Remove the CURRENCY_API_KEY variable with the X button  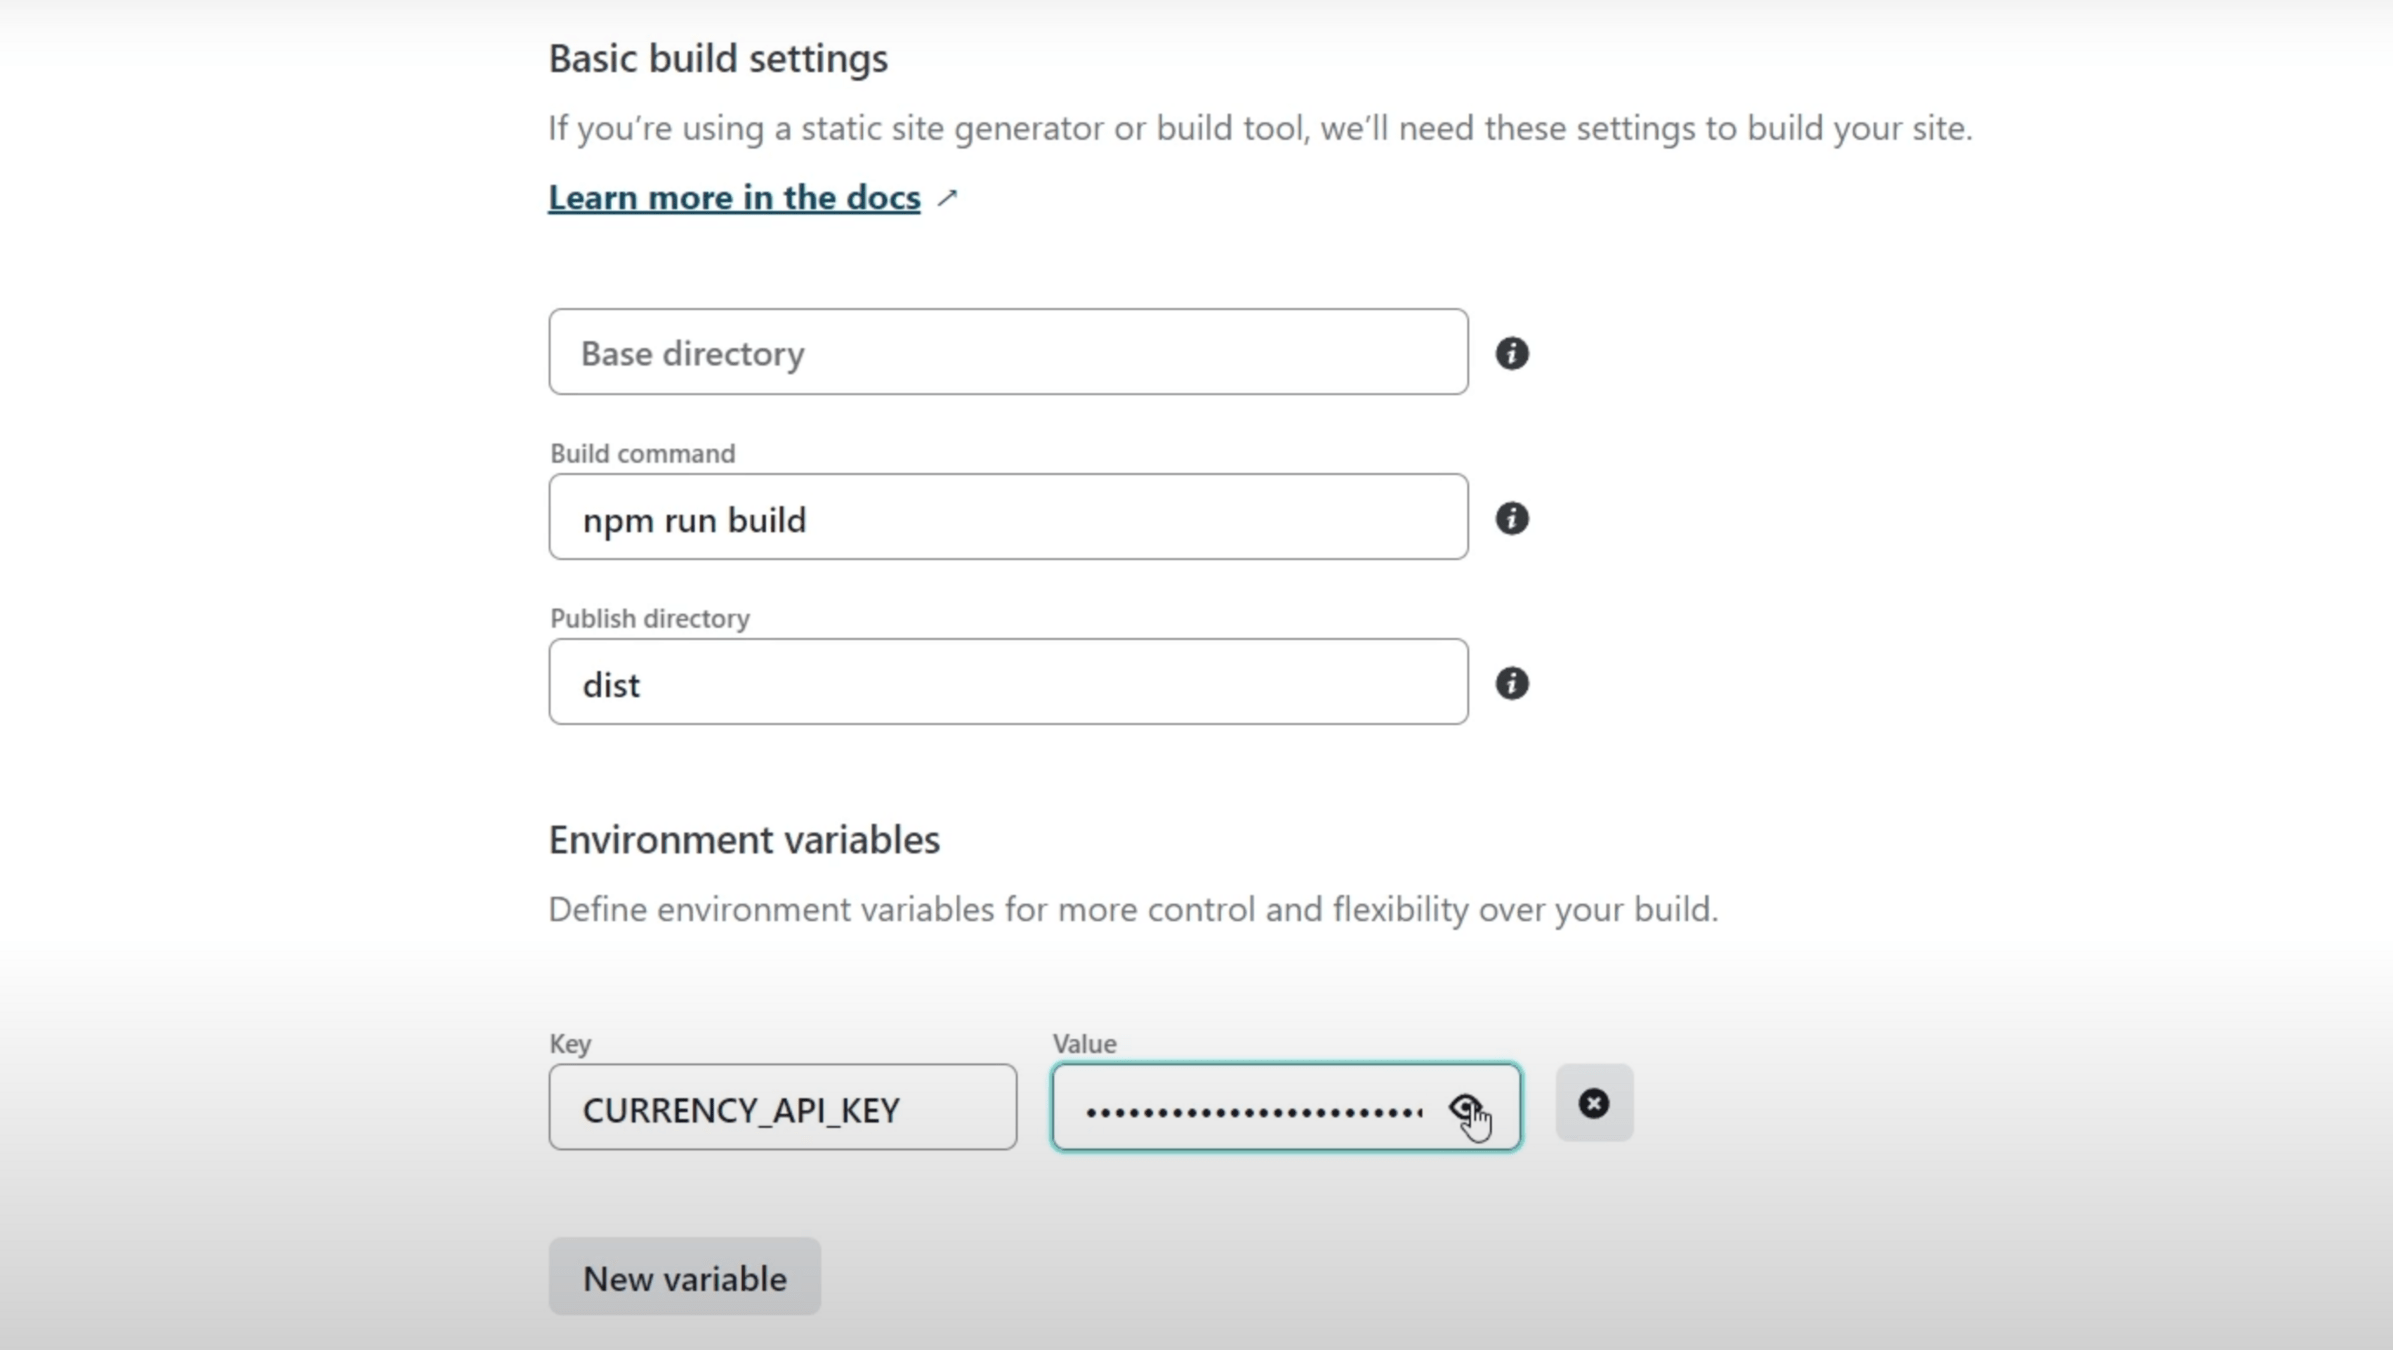click(1593, 1103)
